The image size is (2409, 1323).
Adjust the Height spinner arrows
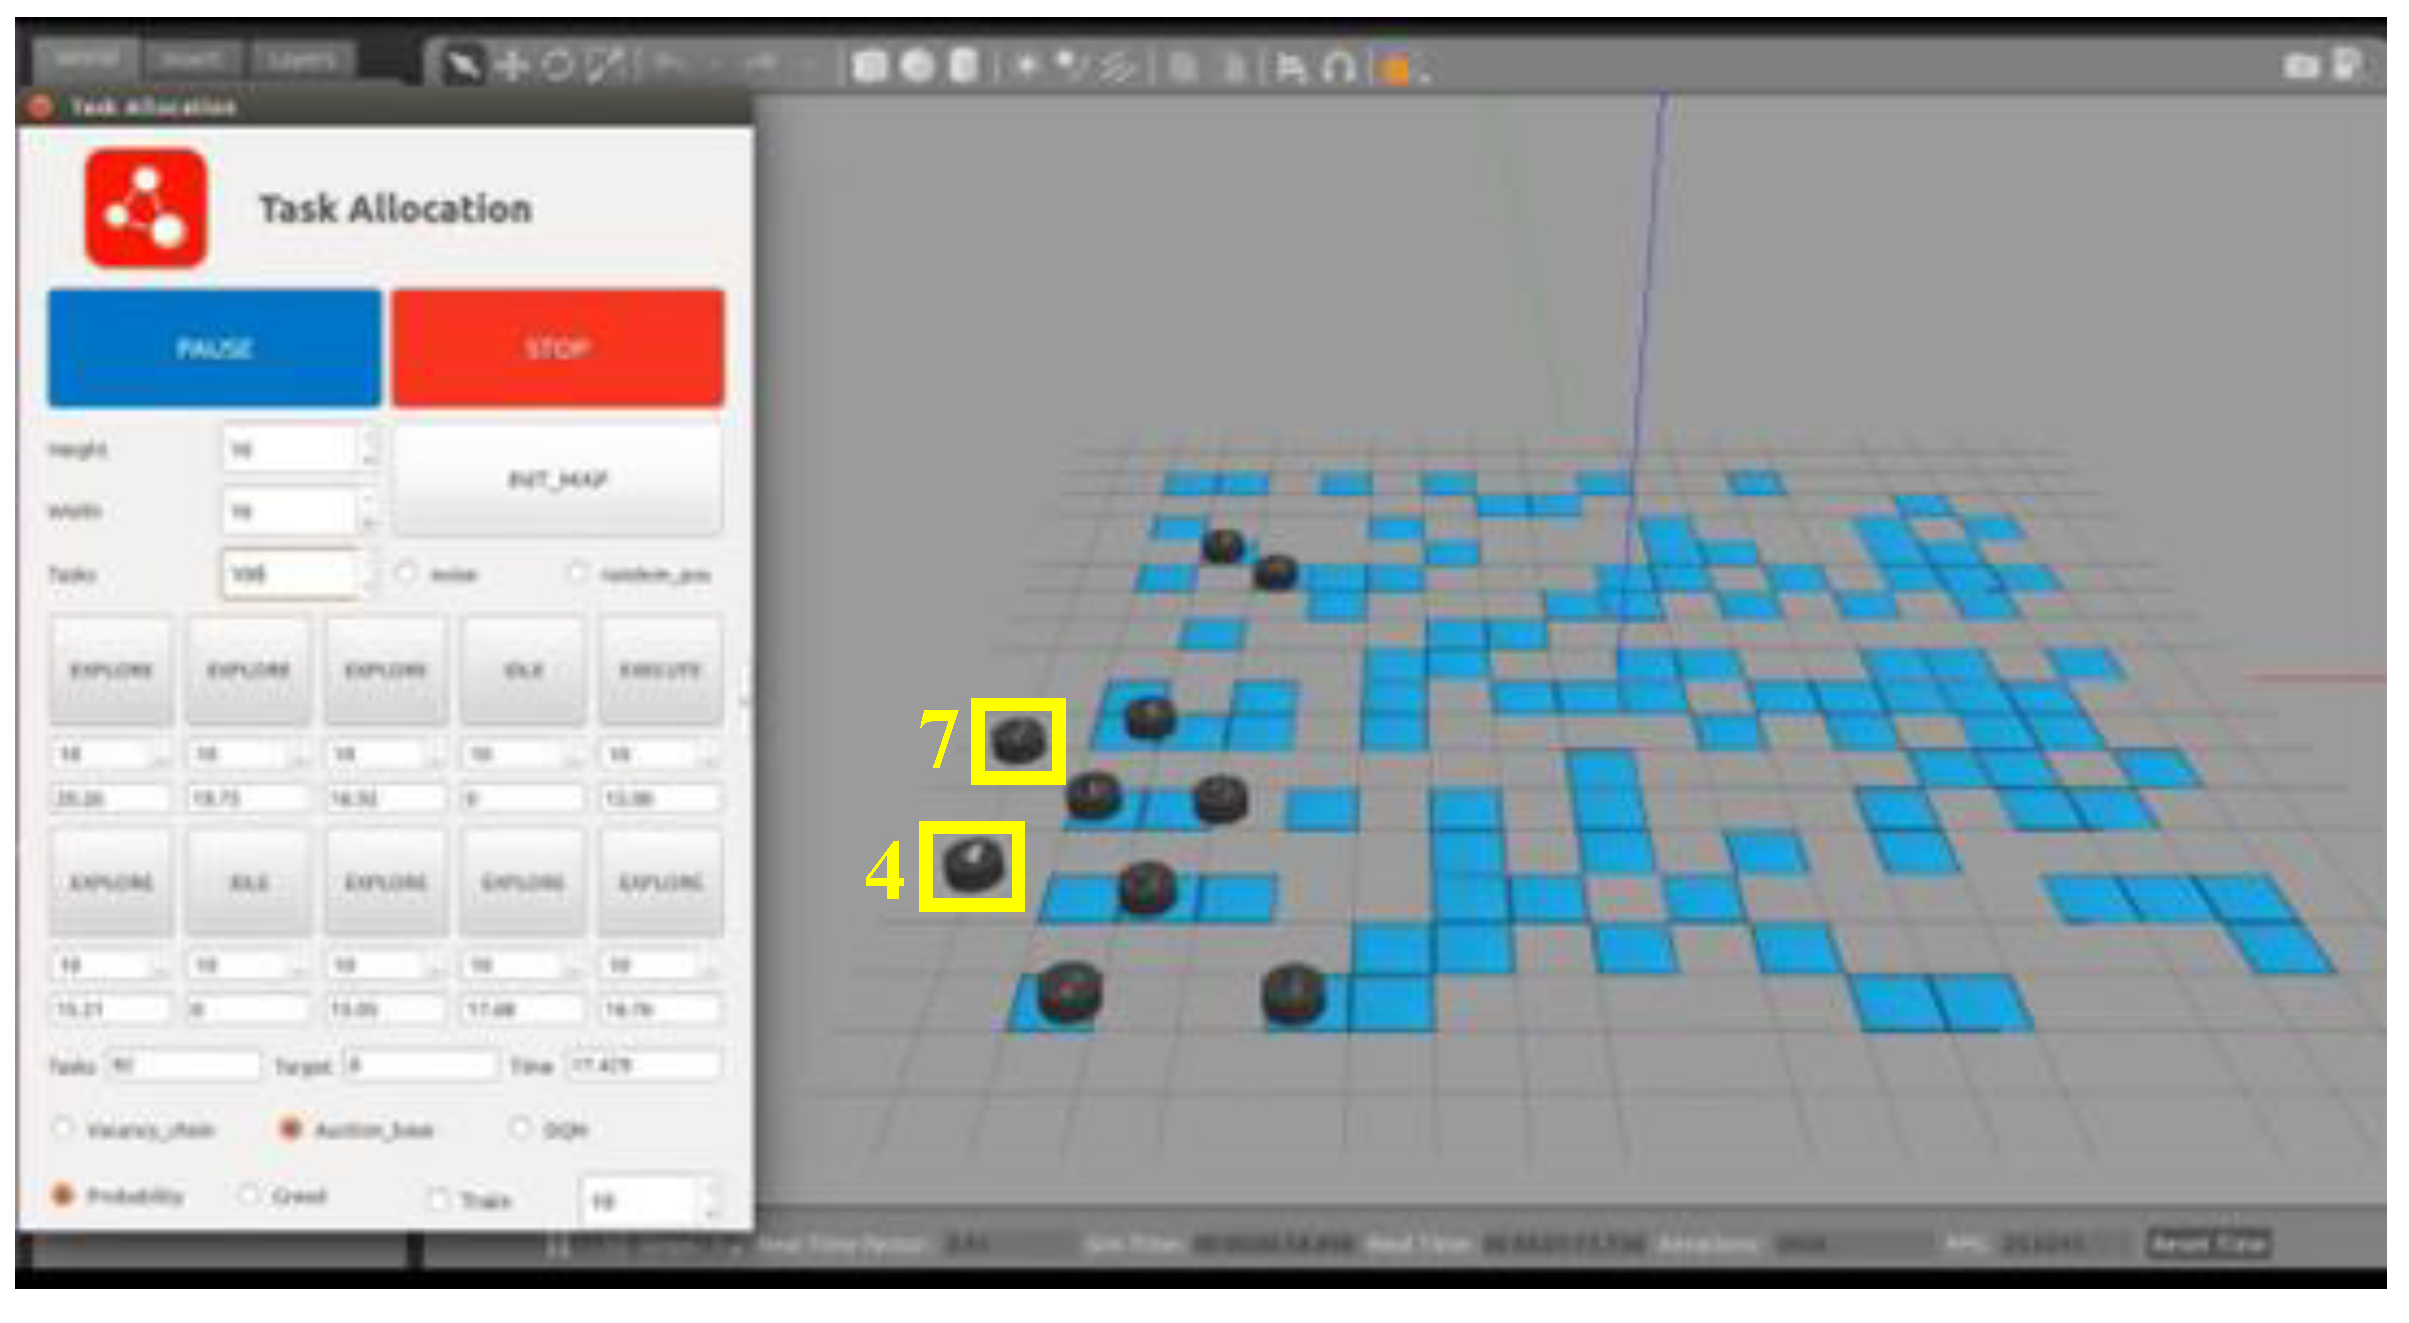coord(370,448)
